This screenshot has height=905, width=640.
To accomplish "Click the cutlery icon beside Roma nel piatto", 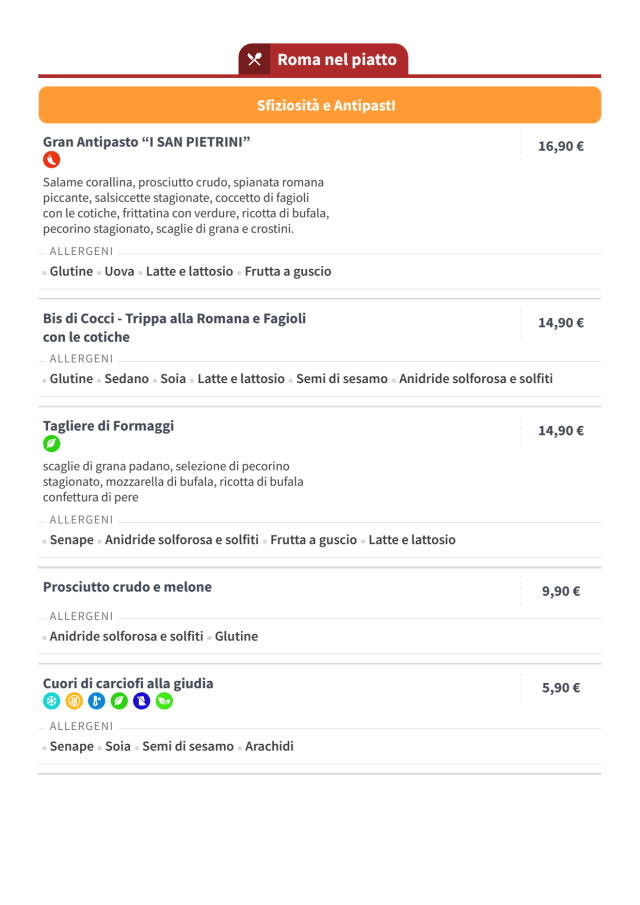I will click(254, 60).
